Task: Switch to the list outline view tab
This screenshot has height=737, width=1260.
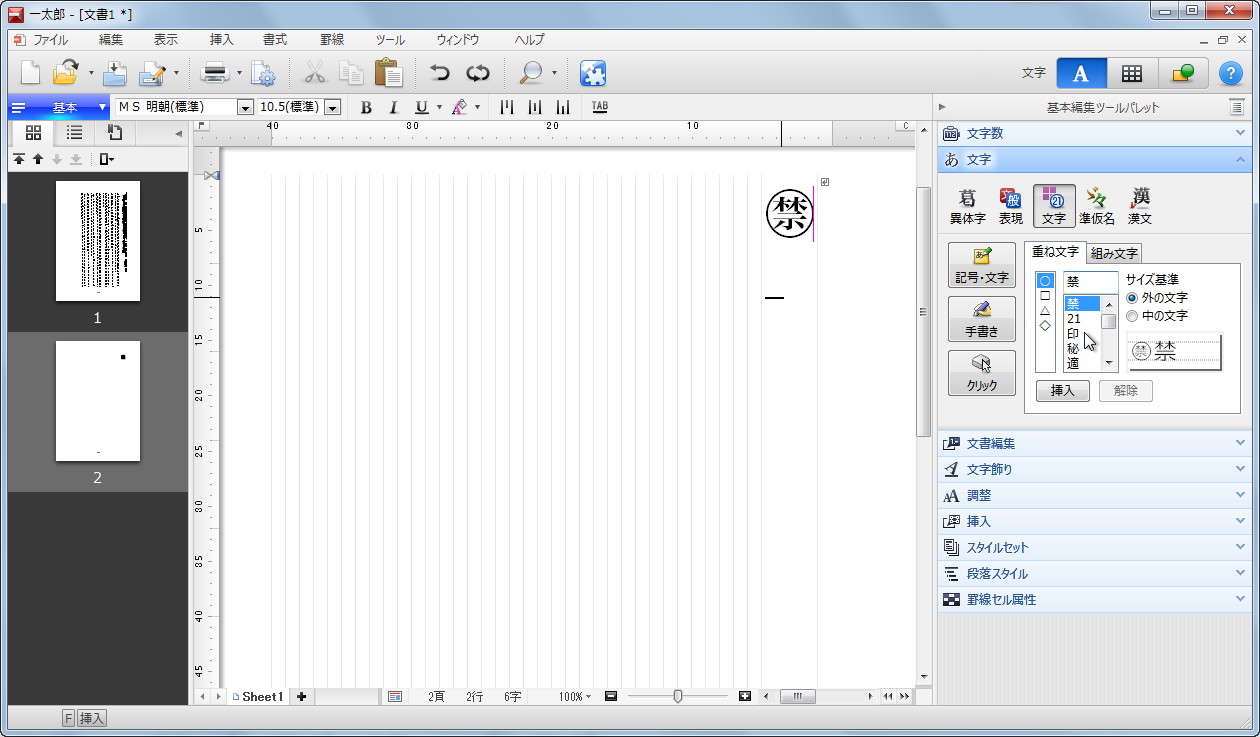Action: click(x=74, y=133)
